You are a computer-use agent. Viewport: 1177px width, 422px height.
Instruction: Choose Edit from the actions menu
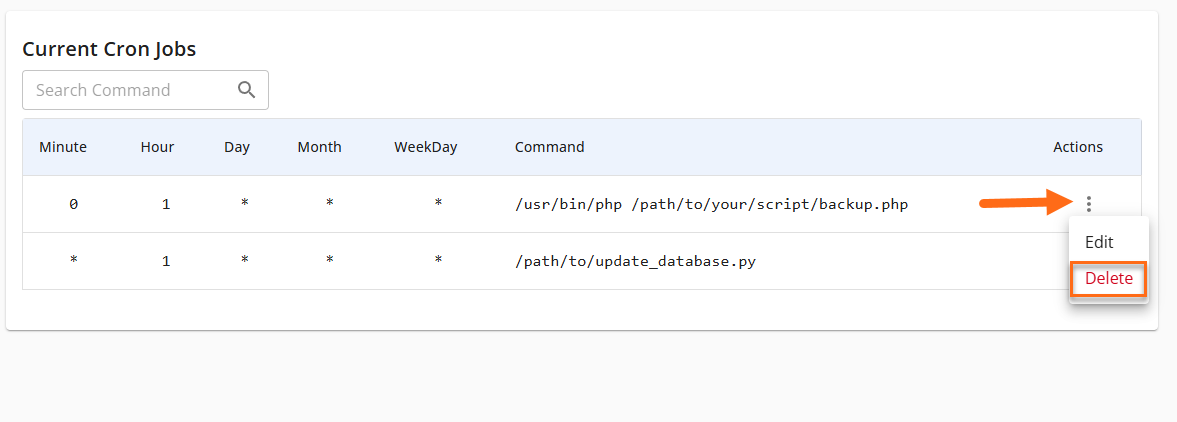tap(1099, 242)
